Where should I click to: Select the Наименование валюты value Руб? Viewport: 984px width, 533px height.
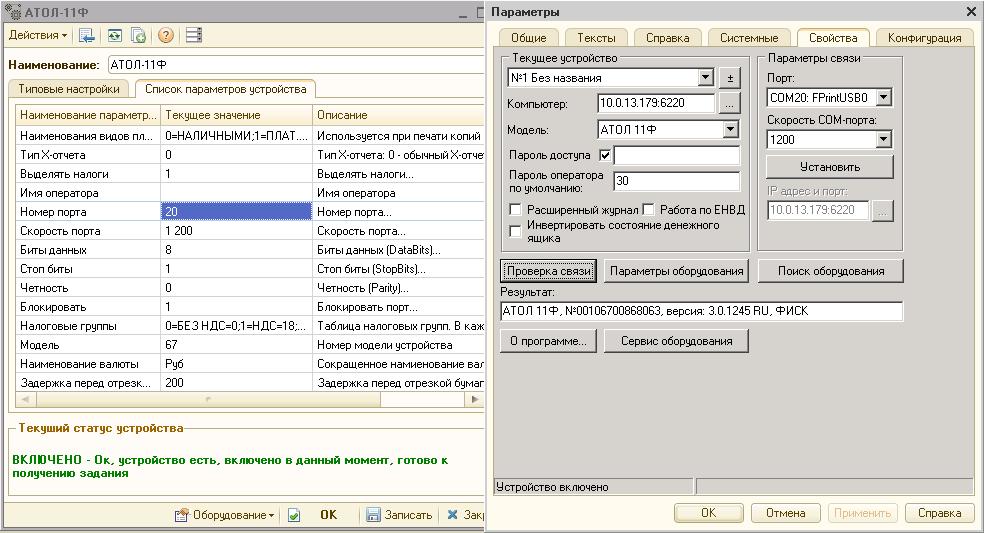(x=236, y=363)
